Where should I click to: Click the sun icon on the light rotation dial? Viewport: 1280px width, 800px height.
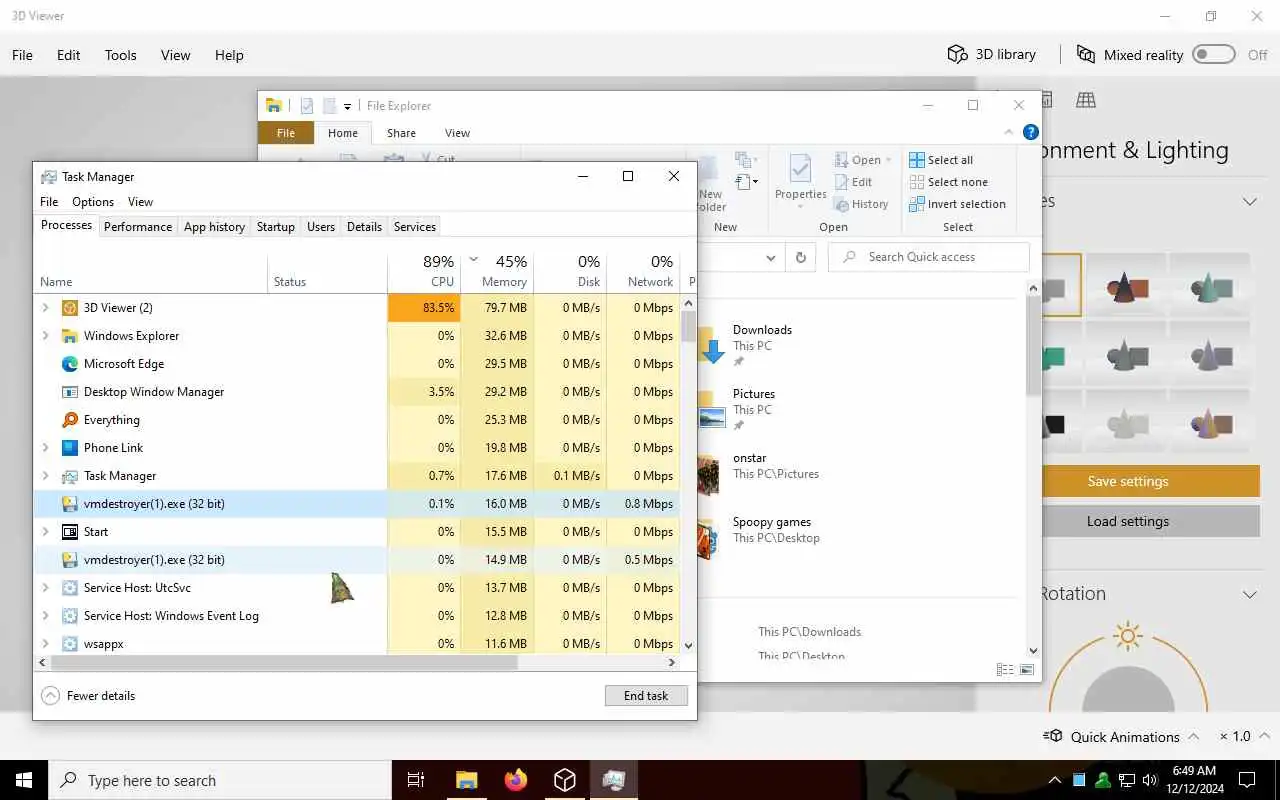click(x=1128, y=636)
